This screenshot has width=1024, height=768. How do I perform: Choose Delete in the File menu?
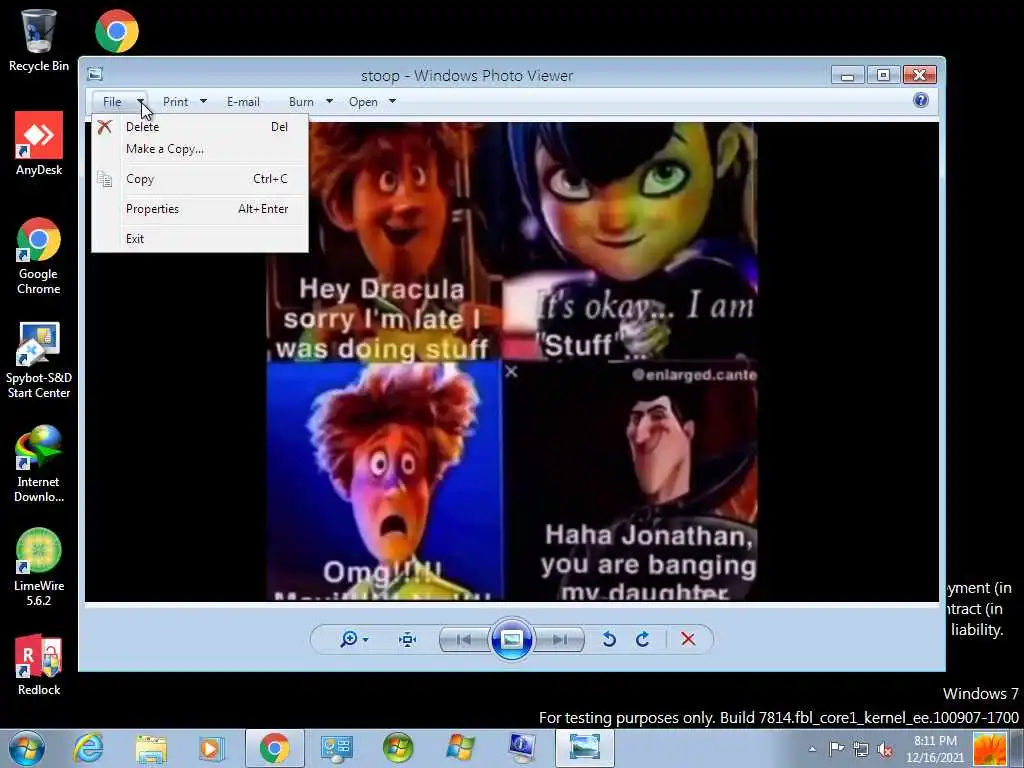[x=200, y=127]
